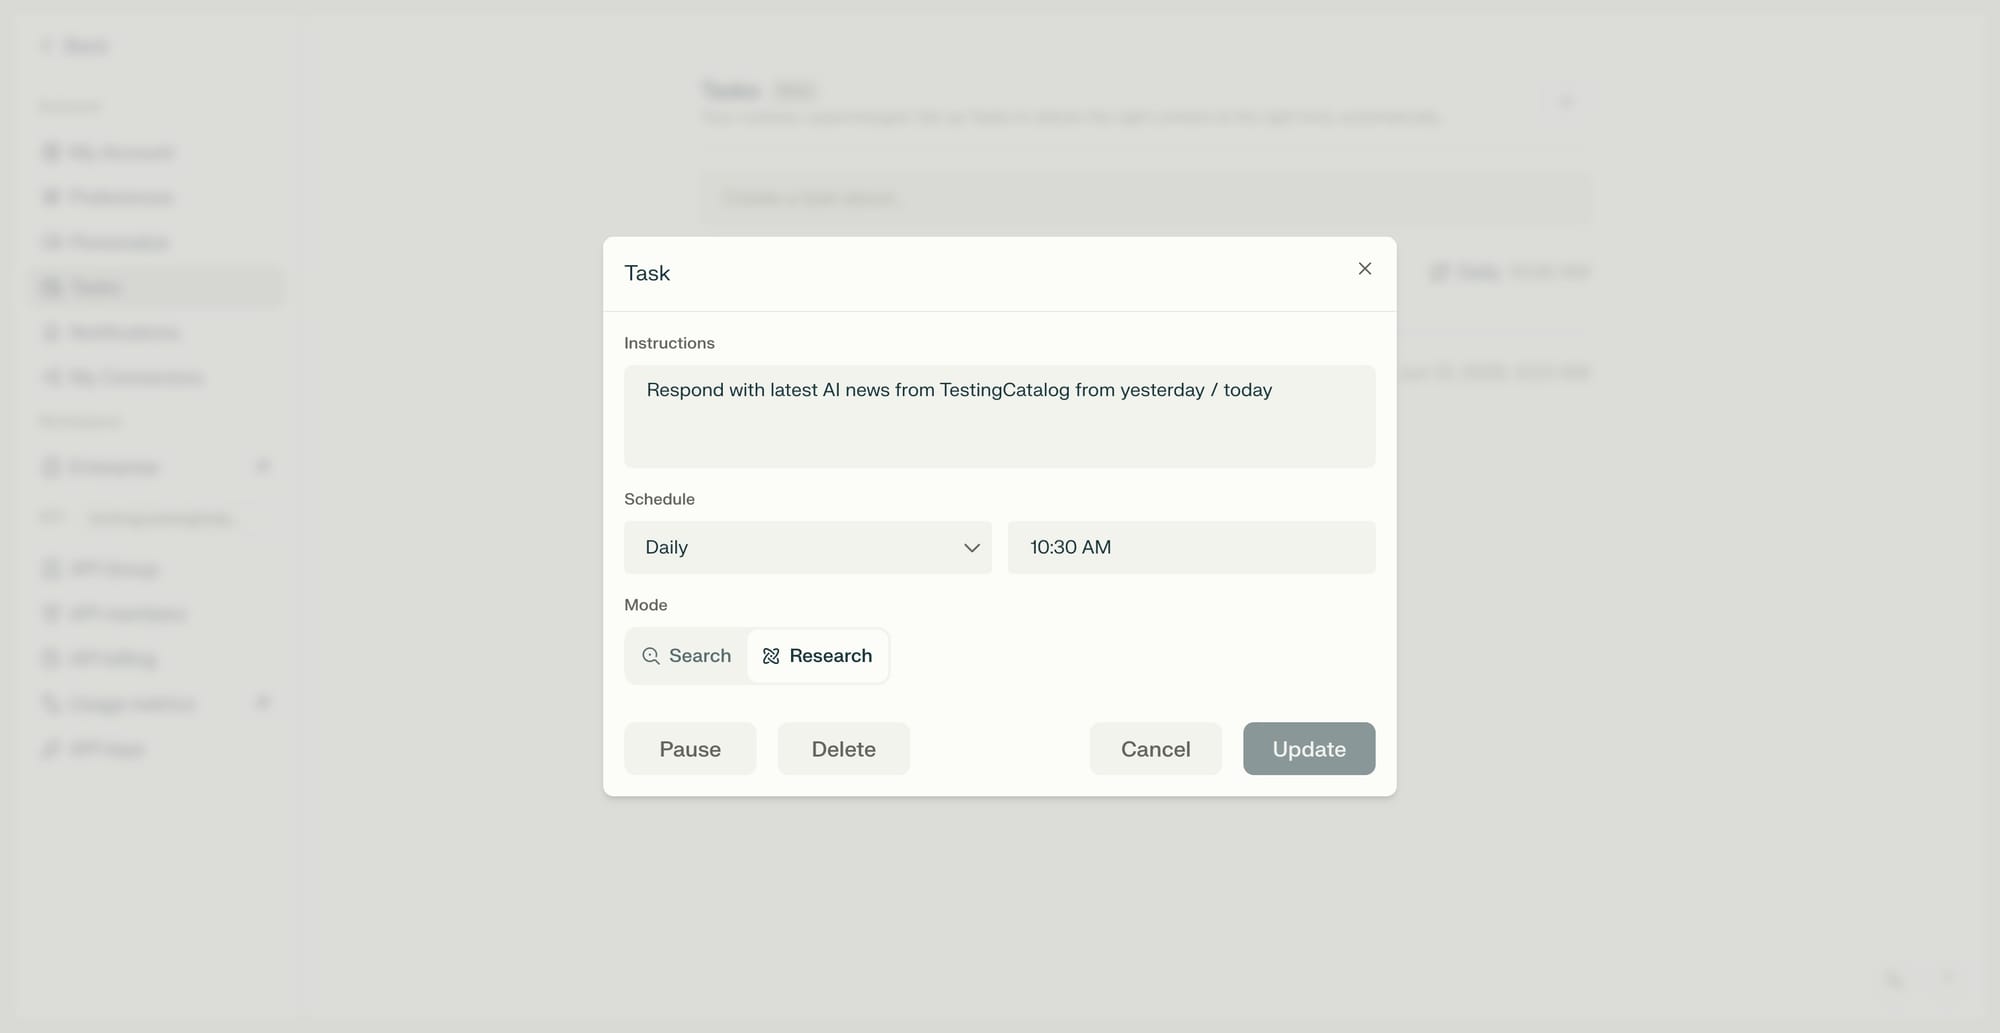This screenshot has height=1033, width=2000.
Task: Select the Search mode option
Action: point(687,656)
